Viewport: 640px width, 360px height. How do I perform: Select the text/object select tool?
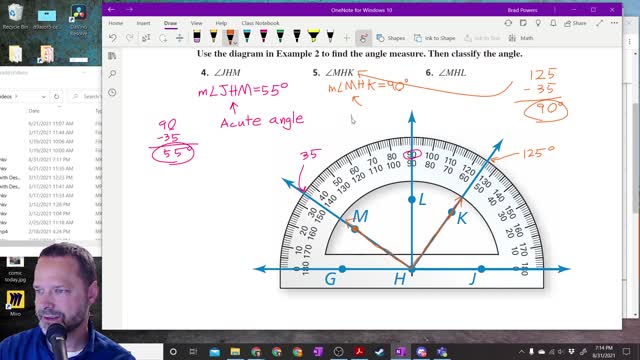tap(146, 38)
